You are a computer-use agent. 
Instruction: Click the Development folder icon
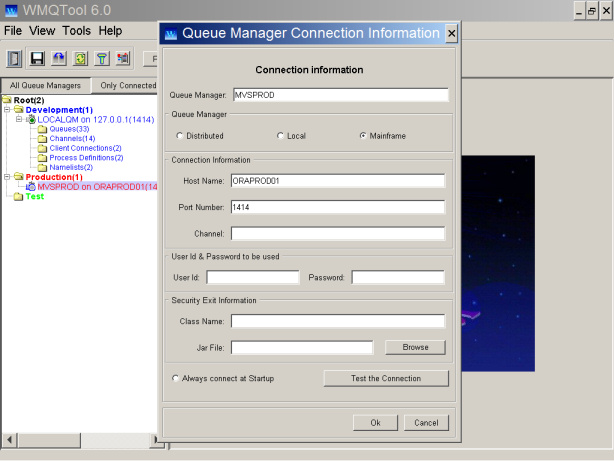[19, 110]
